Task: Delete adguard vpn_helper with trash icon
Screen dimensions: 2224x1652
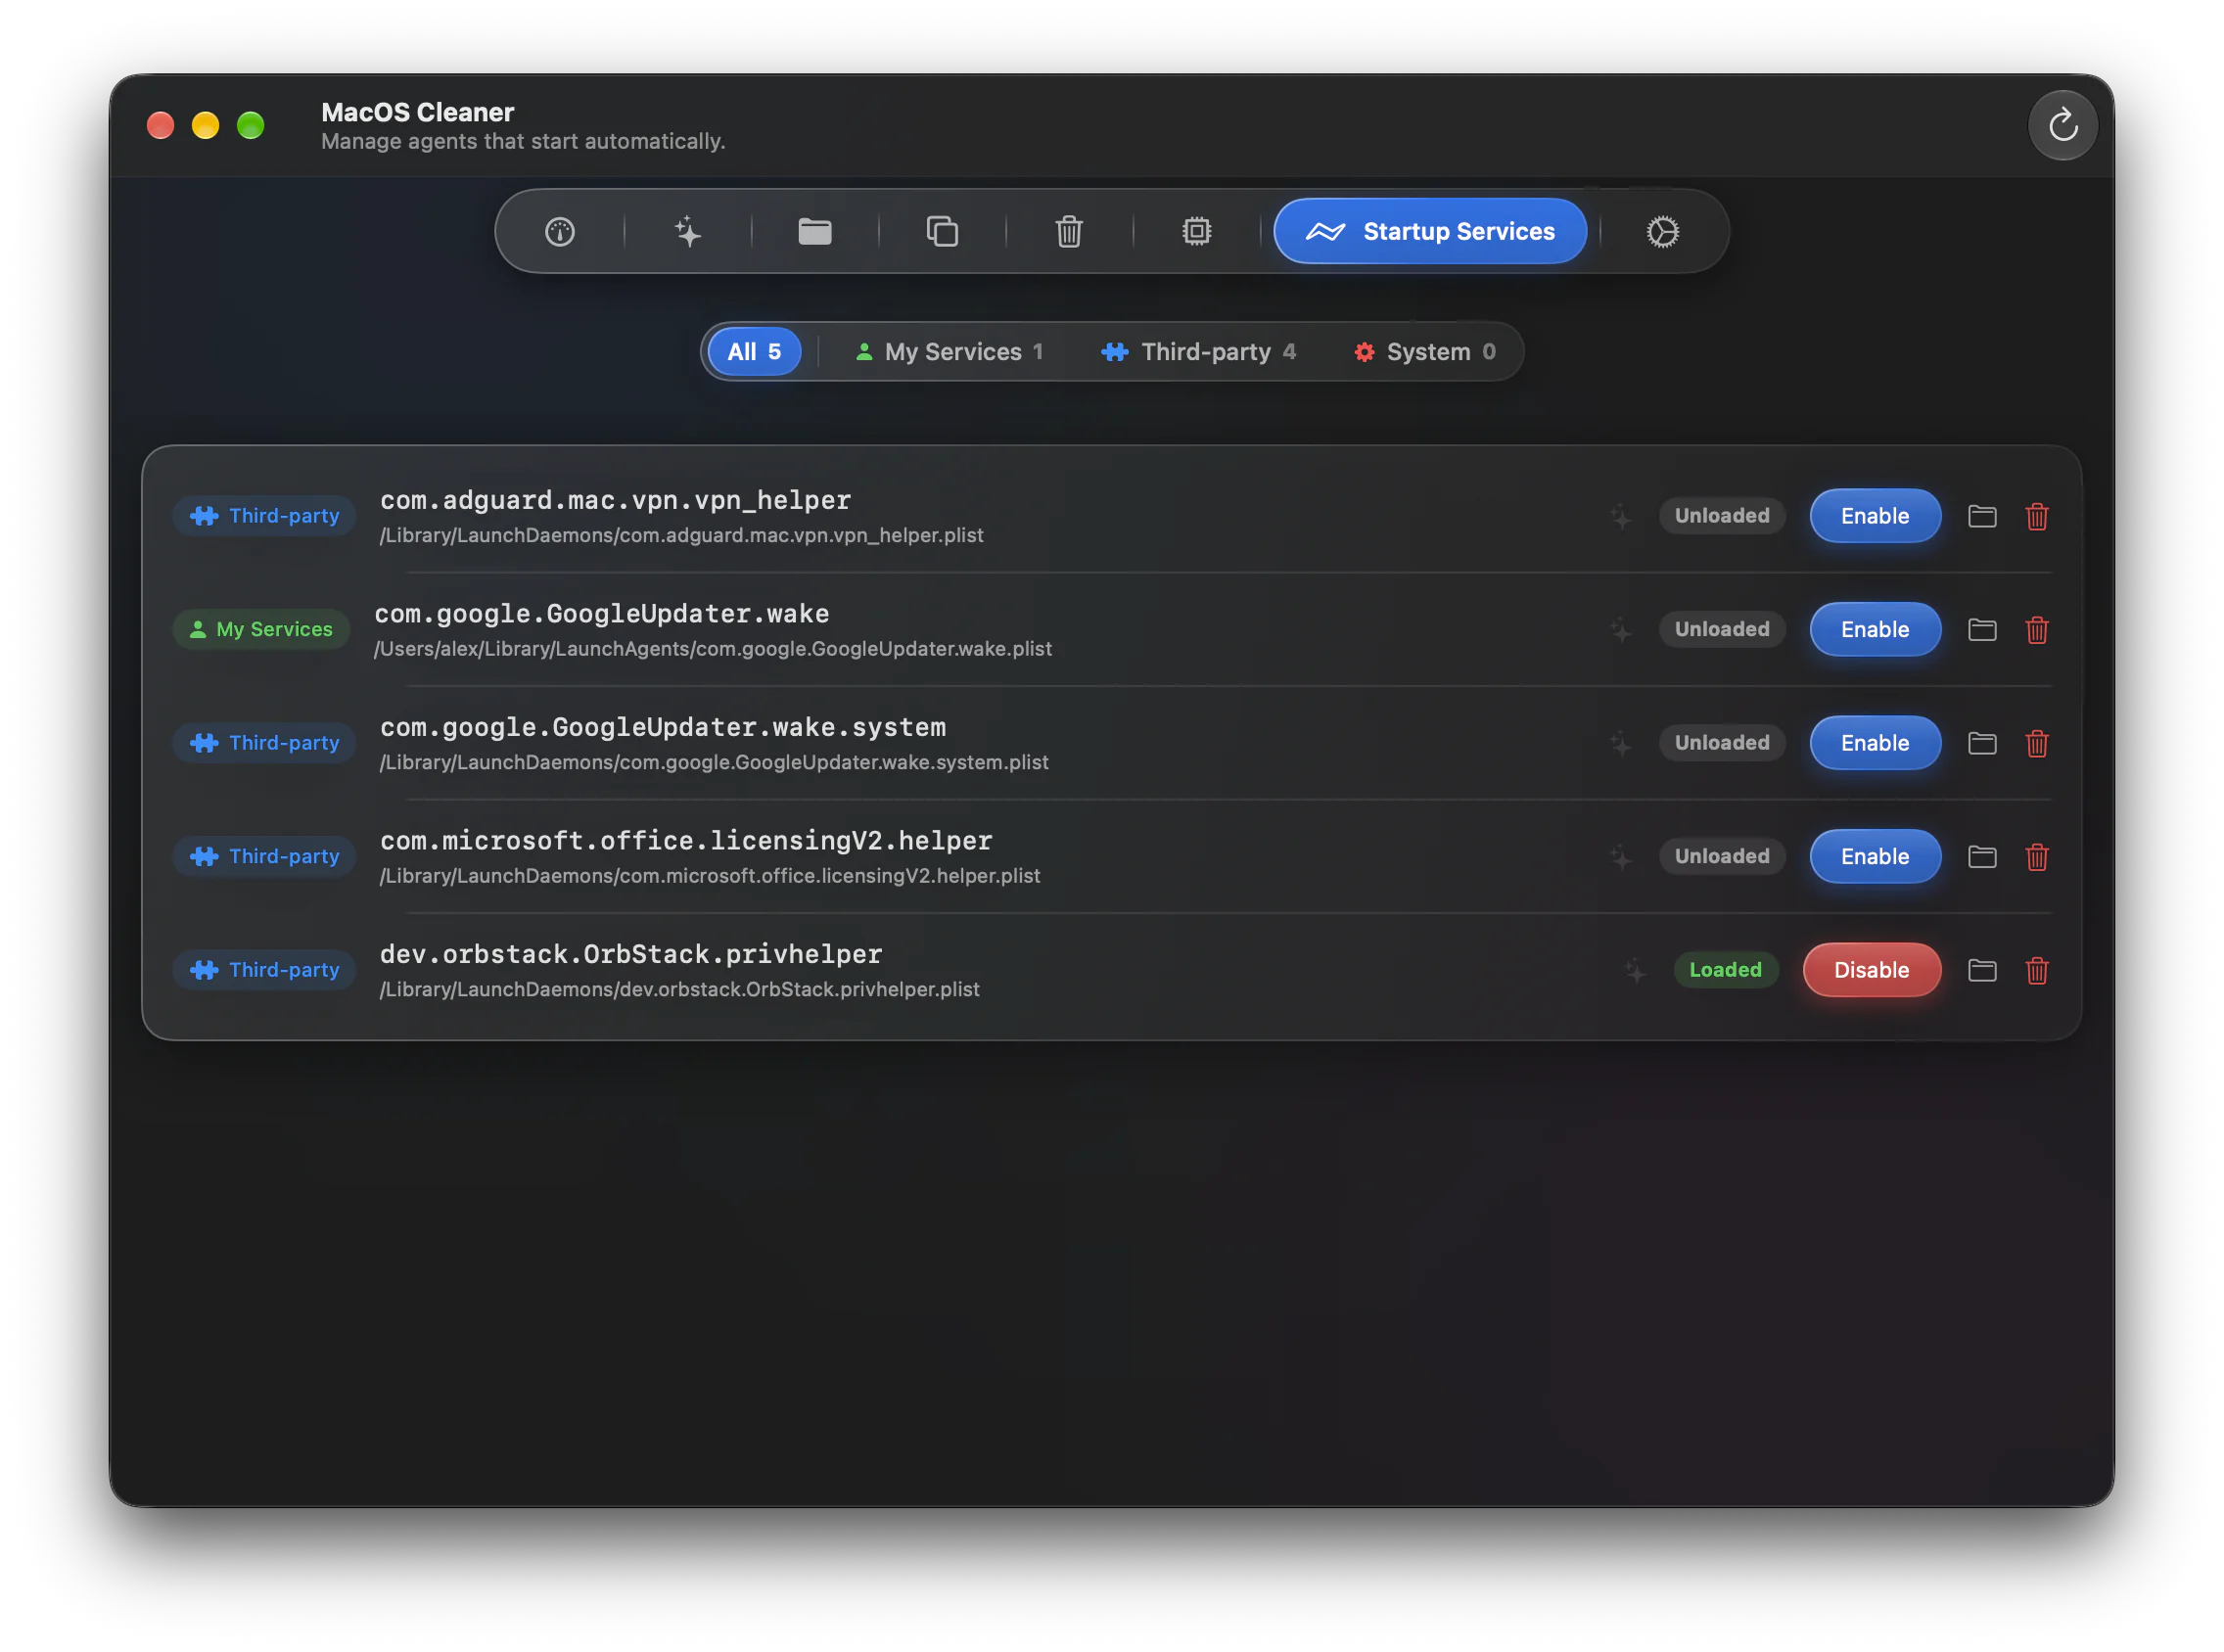Action: pos(2037,516)
